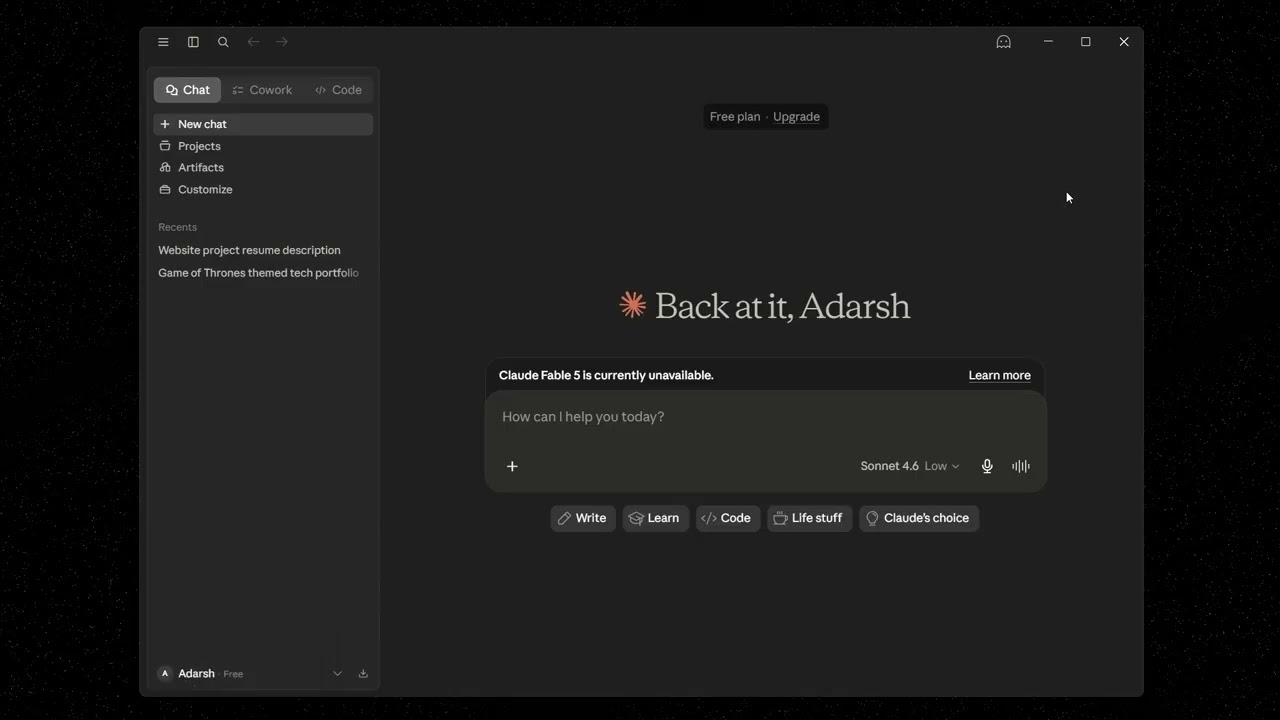
Task: Click the Learn suggestion button
Action: click(655, 518)
